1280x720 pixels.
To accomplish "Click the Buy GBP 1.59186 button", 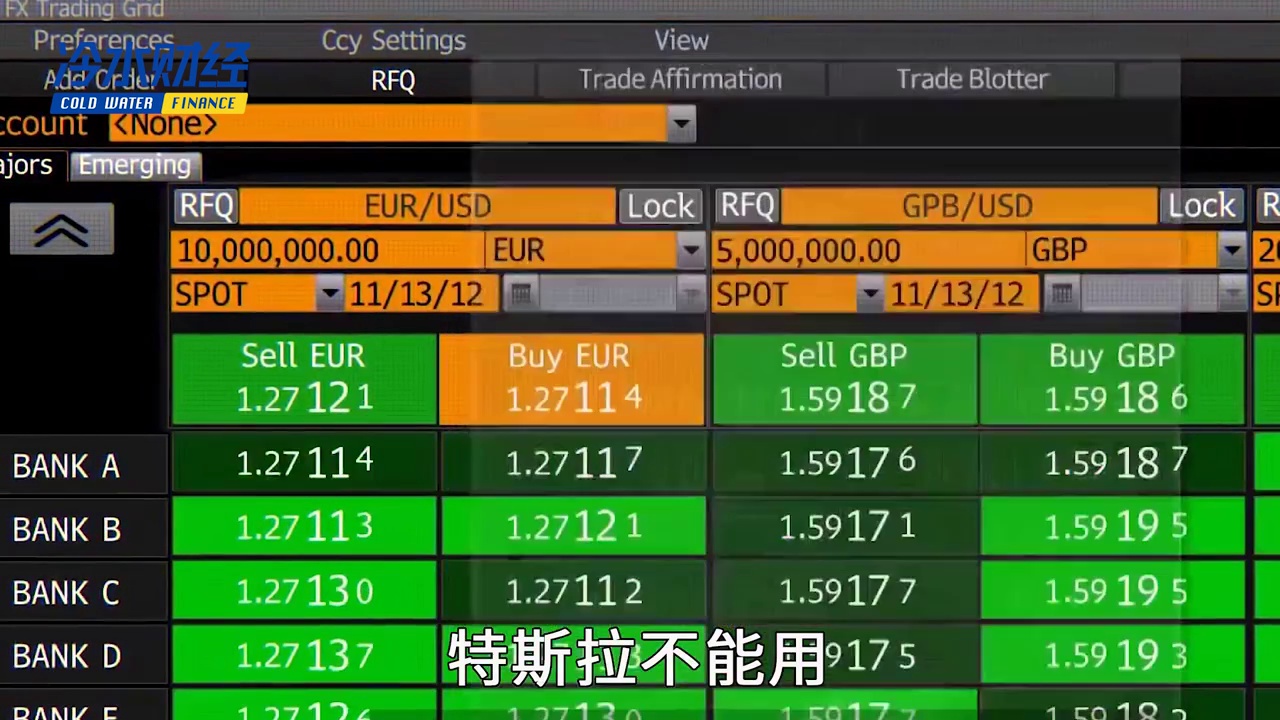I will click(x=1113, y=379).
